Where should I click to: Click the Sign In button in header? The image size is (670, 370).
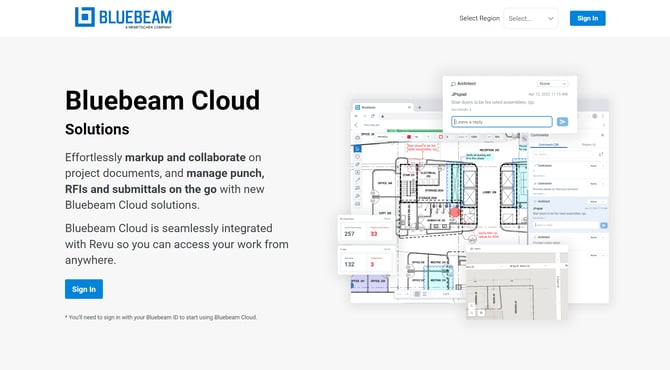coord(588,18)
